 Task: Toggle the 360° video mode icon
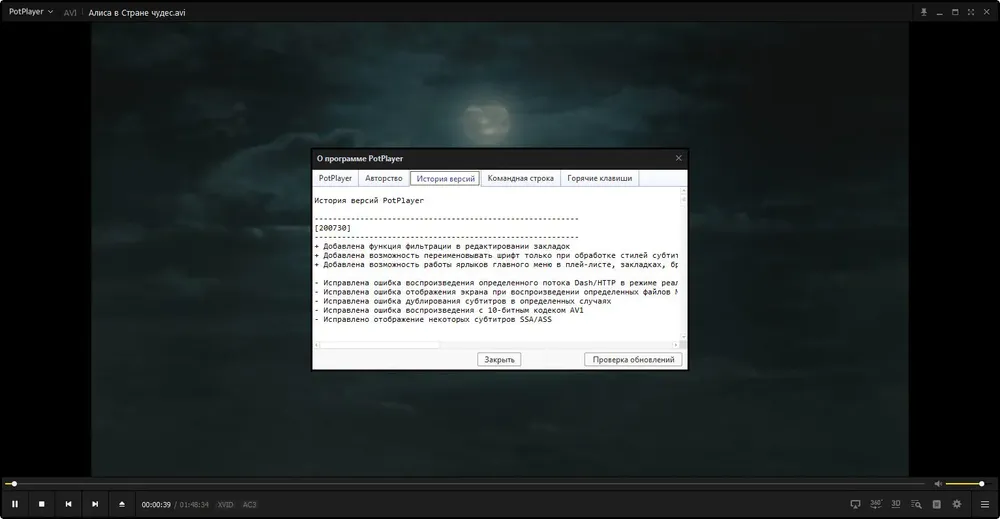[x=876, y=504]
